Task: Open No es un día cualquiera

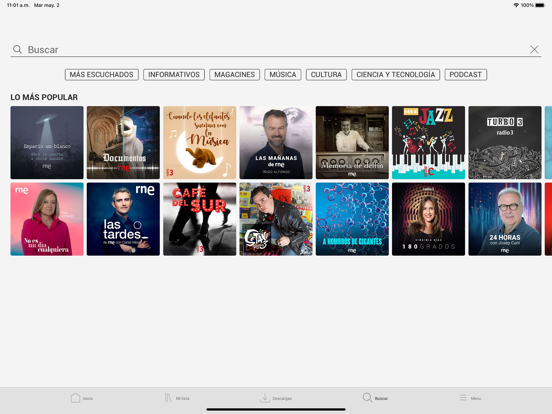Action: tap(47, 219)
